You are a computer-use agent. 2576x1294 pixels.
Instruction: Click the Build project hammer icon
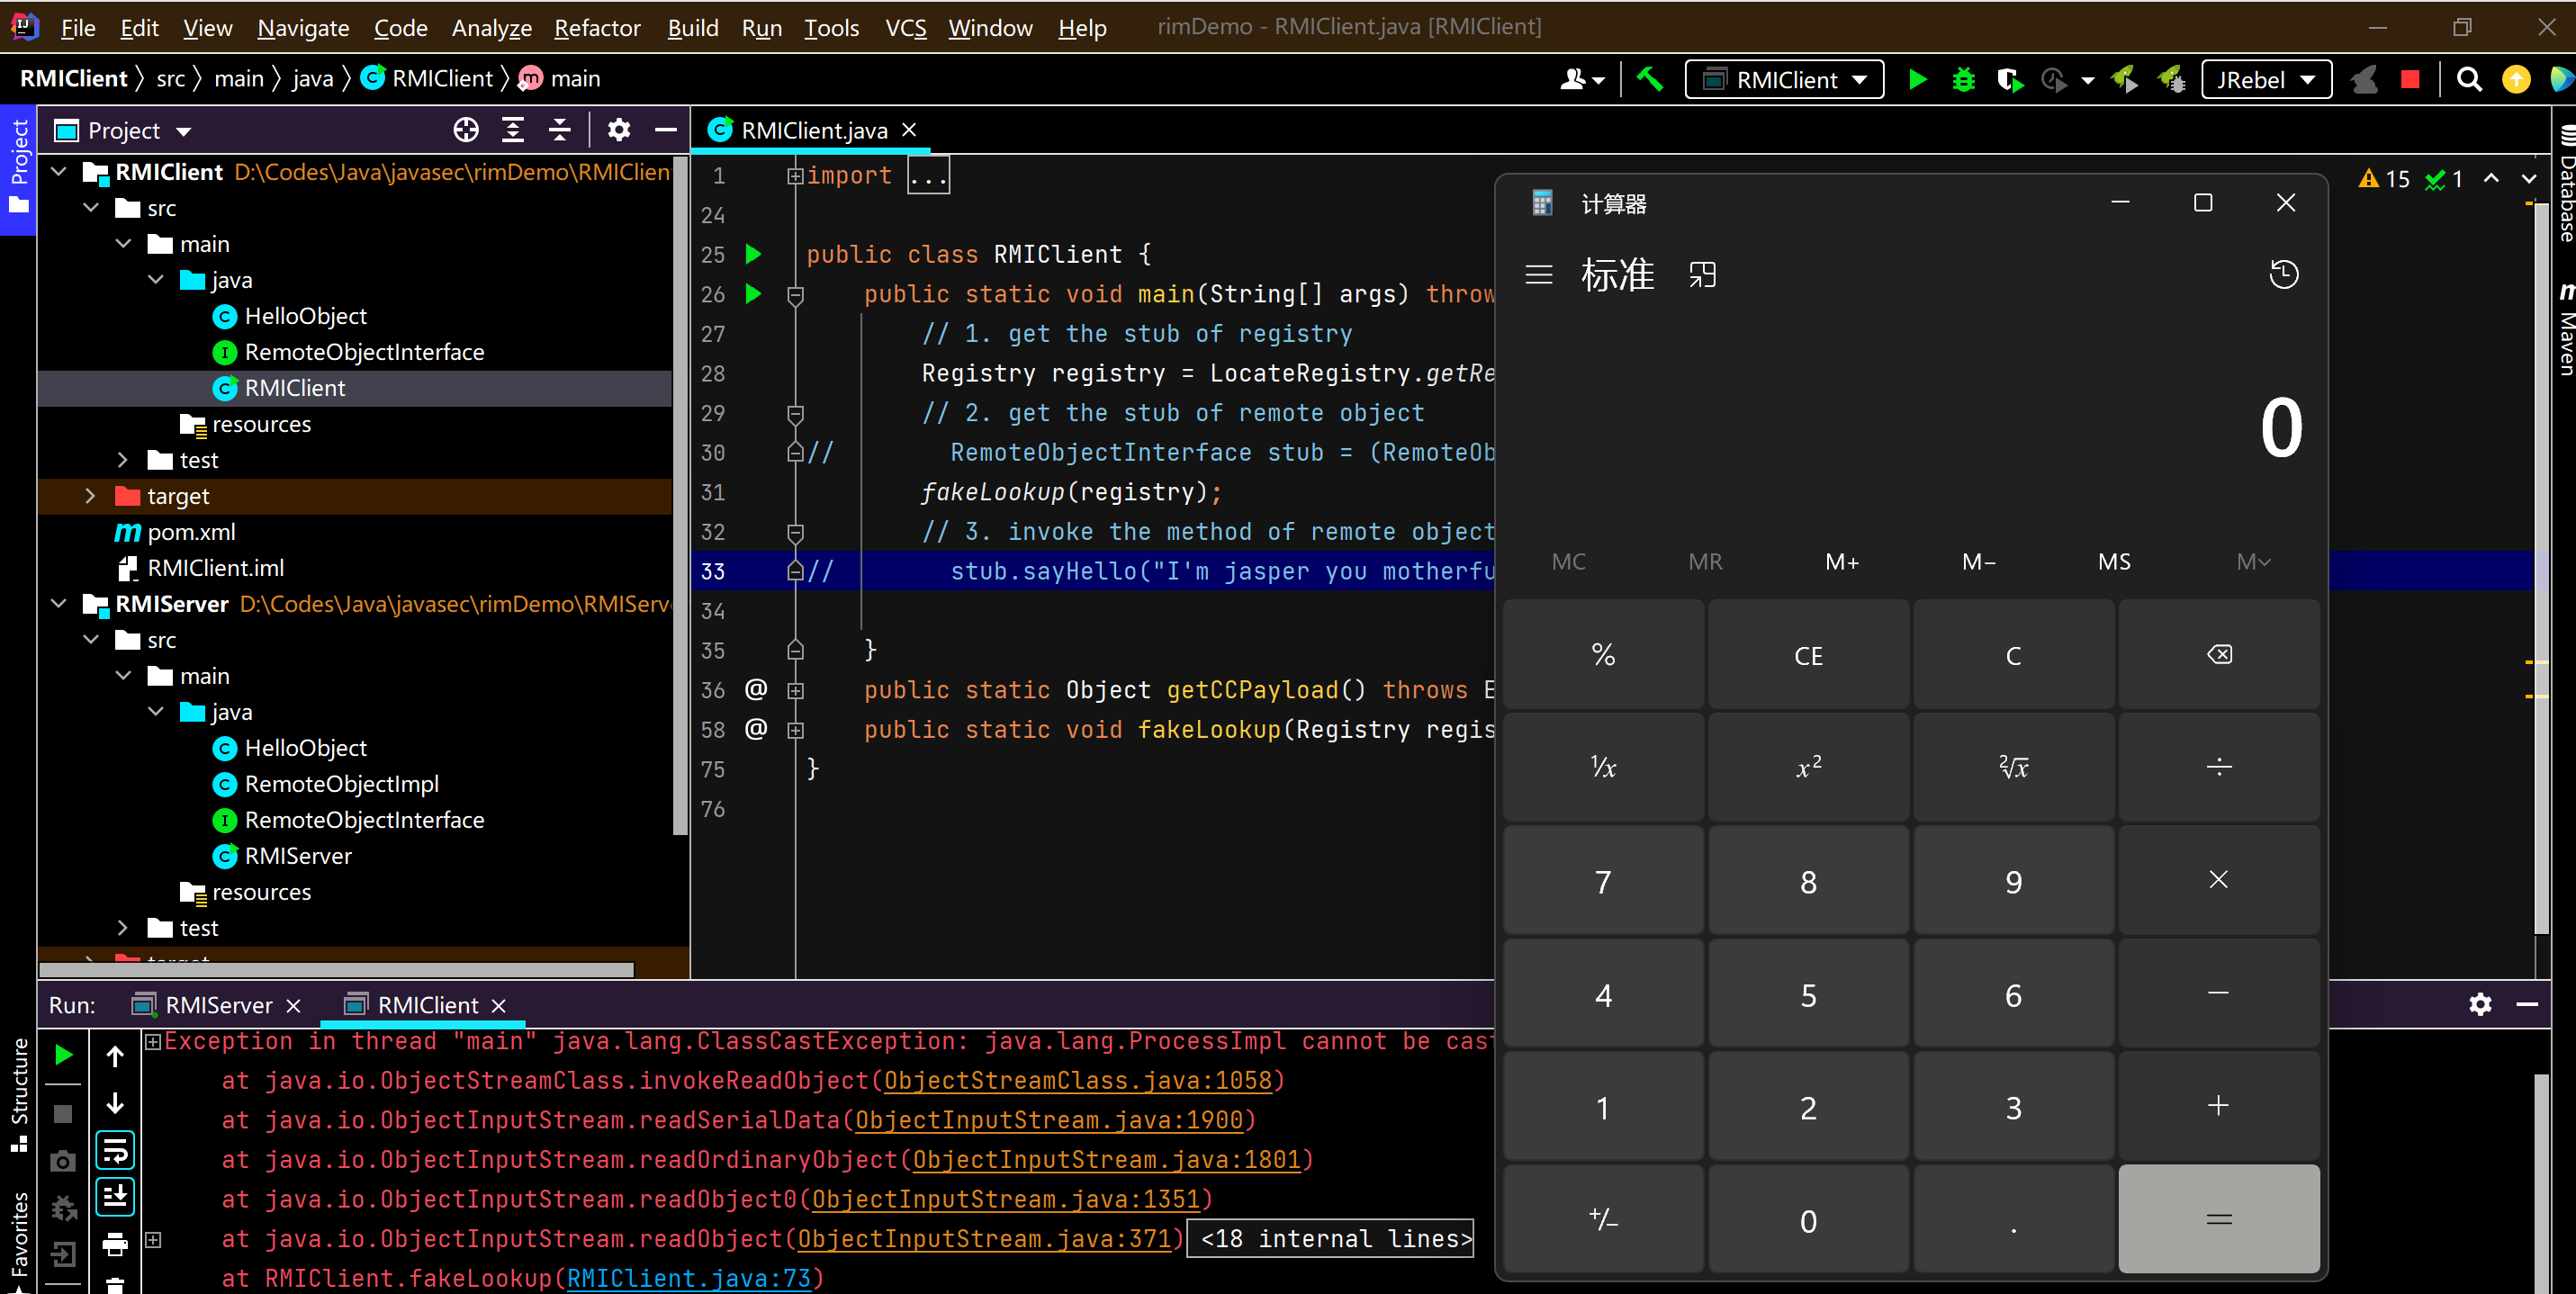point(1650,80)
